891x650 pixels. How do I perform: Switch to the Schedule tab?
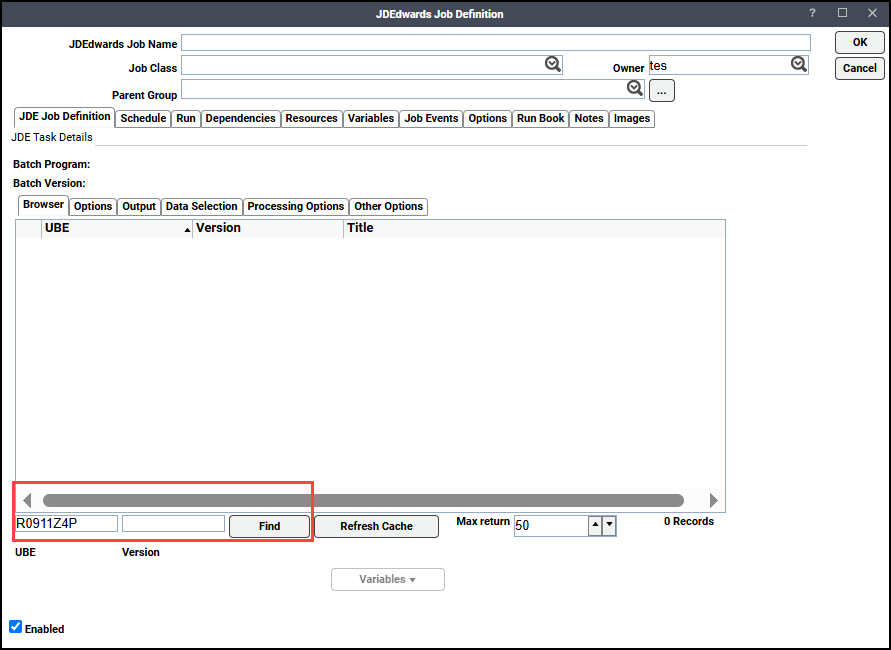143,118
